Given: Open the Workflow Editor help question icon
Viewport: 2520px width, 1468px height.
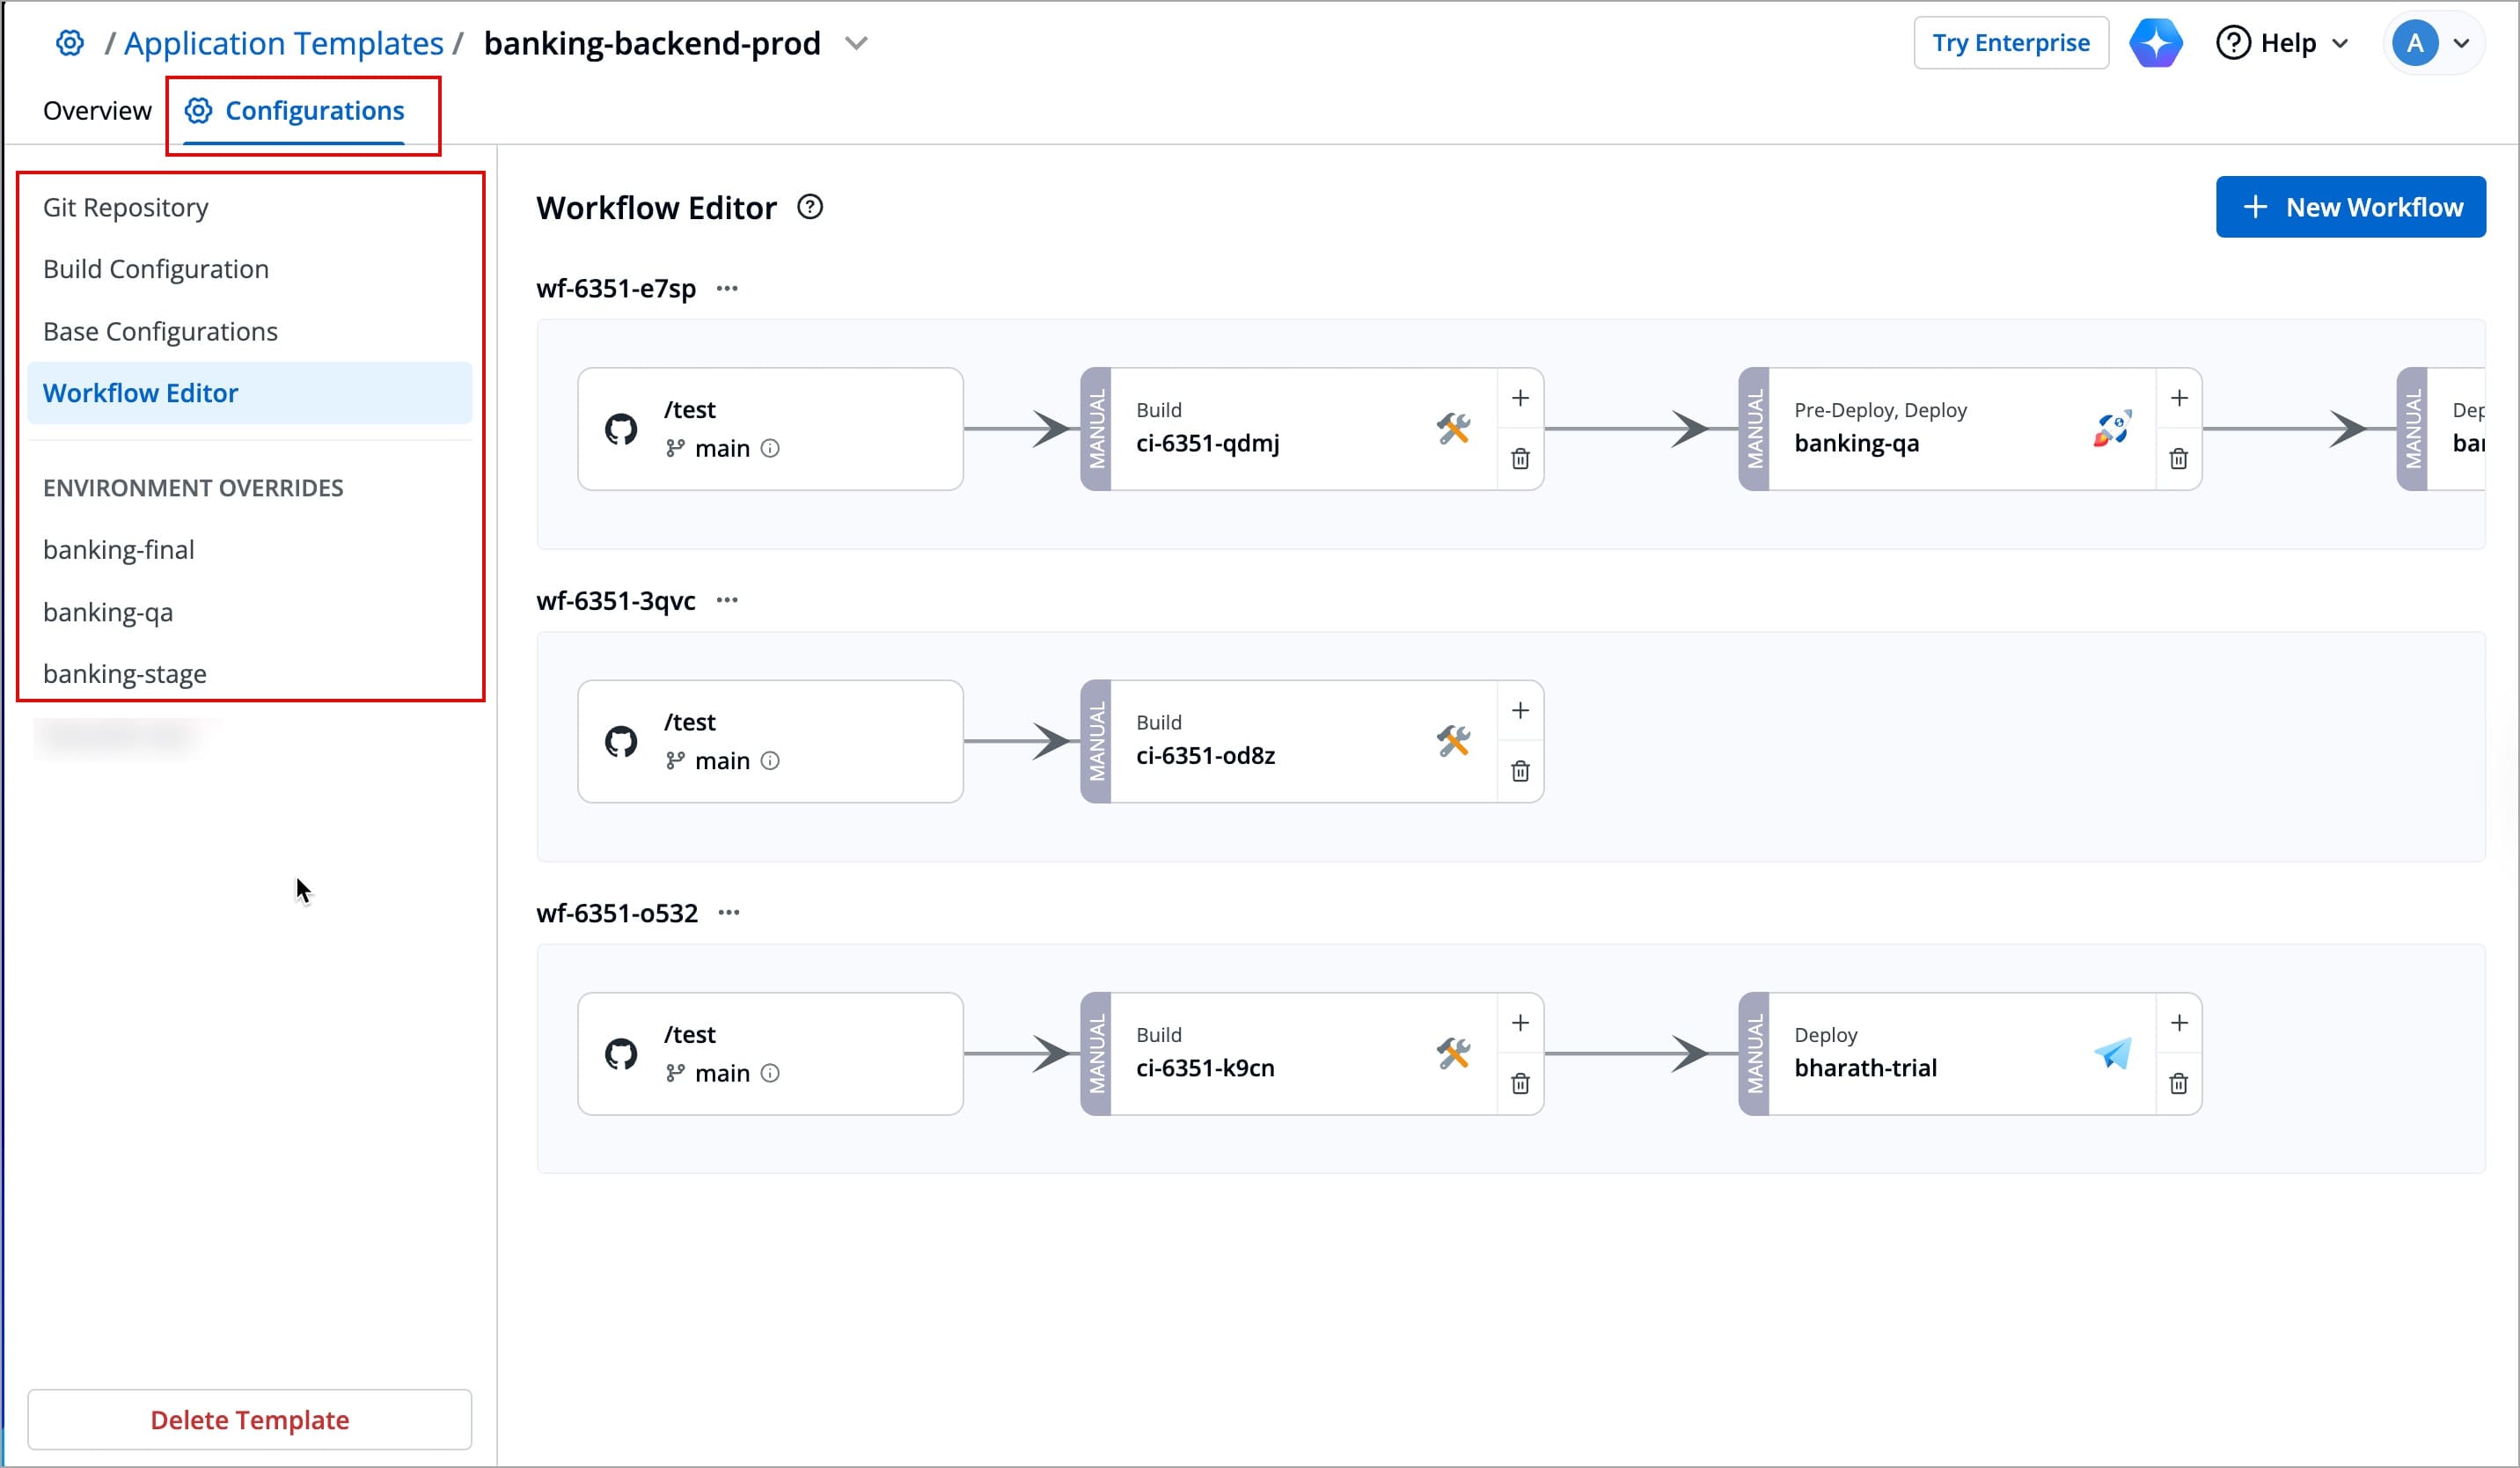Looking at the screenshot, I should (x=810, y=206).
